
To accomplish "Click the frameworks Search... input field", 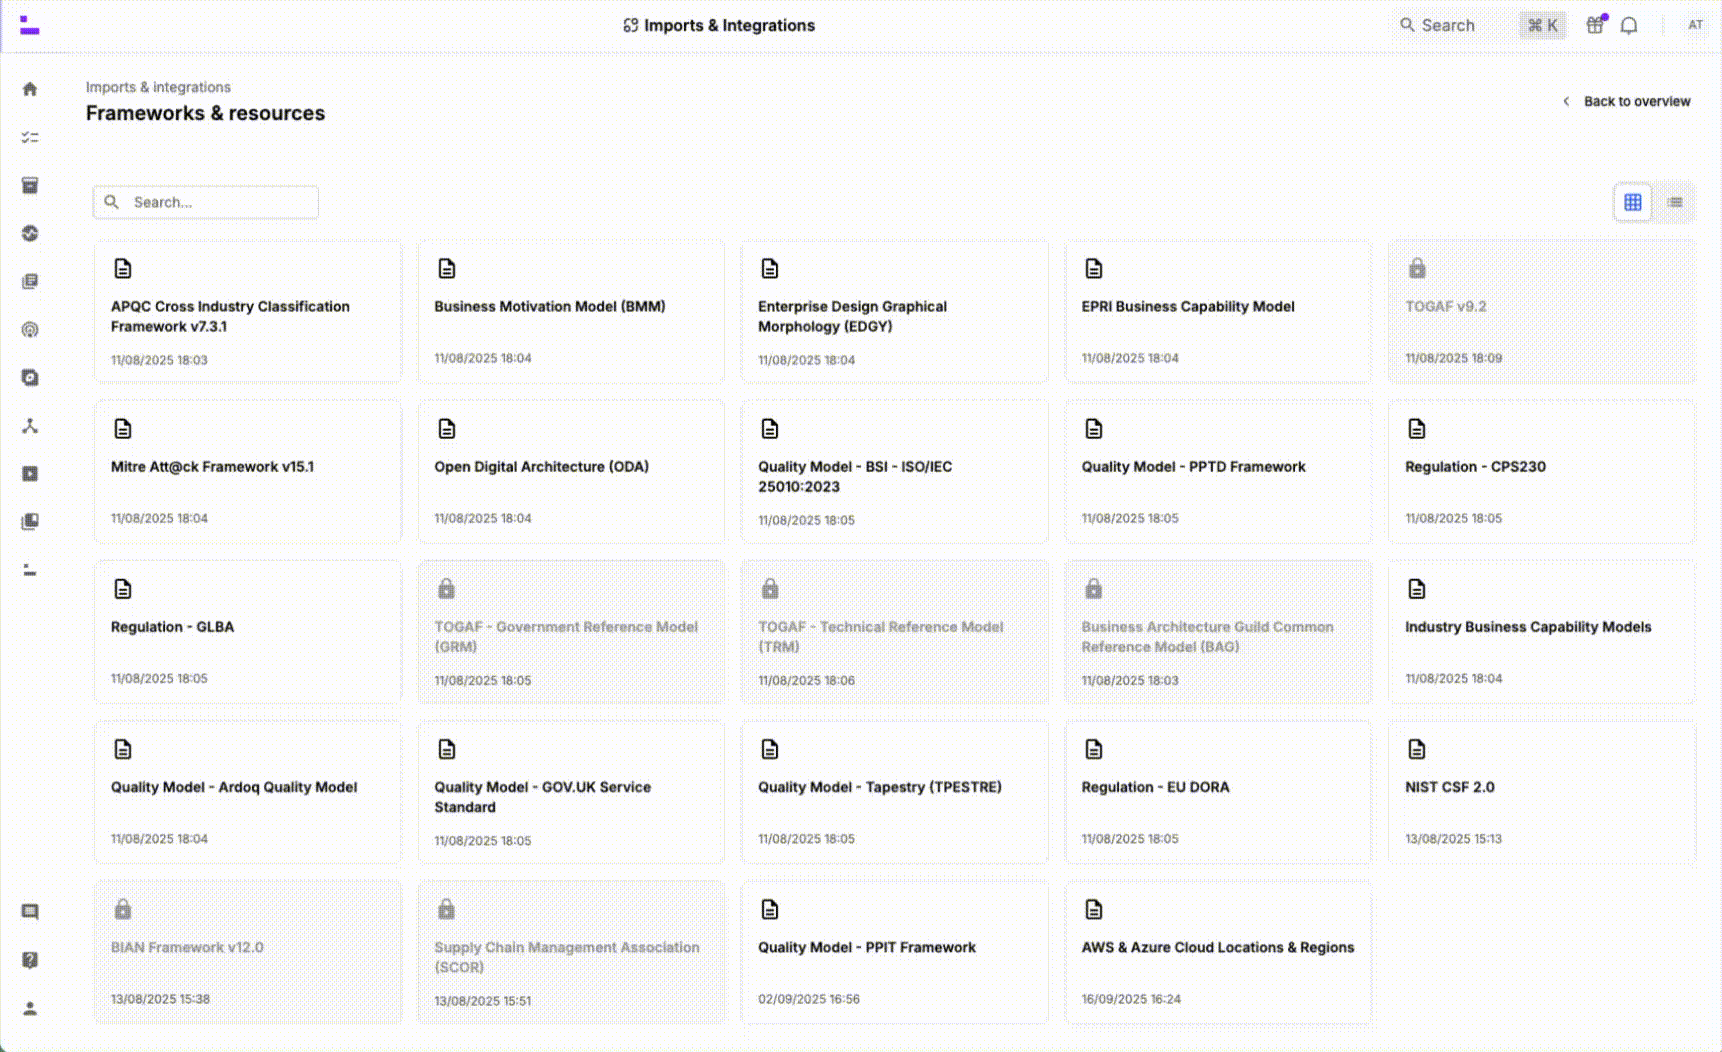I will (220, 202).
